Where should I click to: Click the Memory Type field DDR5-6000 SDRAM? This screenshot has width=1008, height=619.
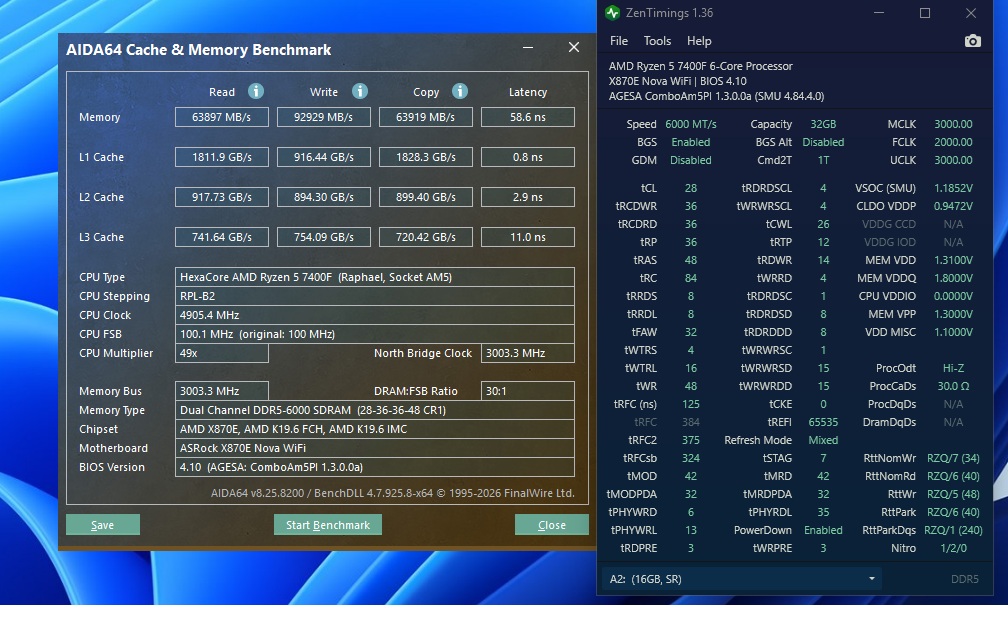(x=375, y=409)
